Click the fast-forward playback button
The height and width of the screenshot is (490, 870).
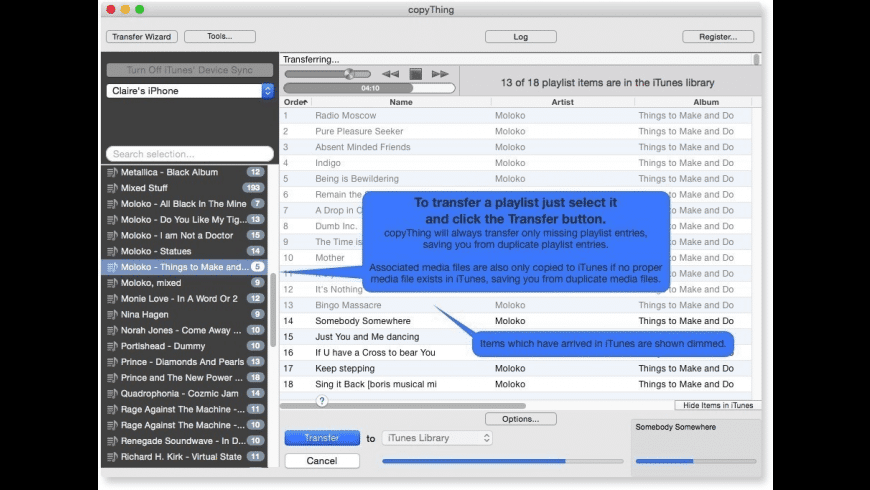(440, 74)
